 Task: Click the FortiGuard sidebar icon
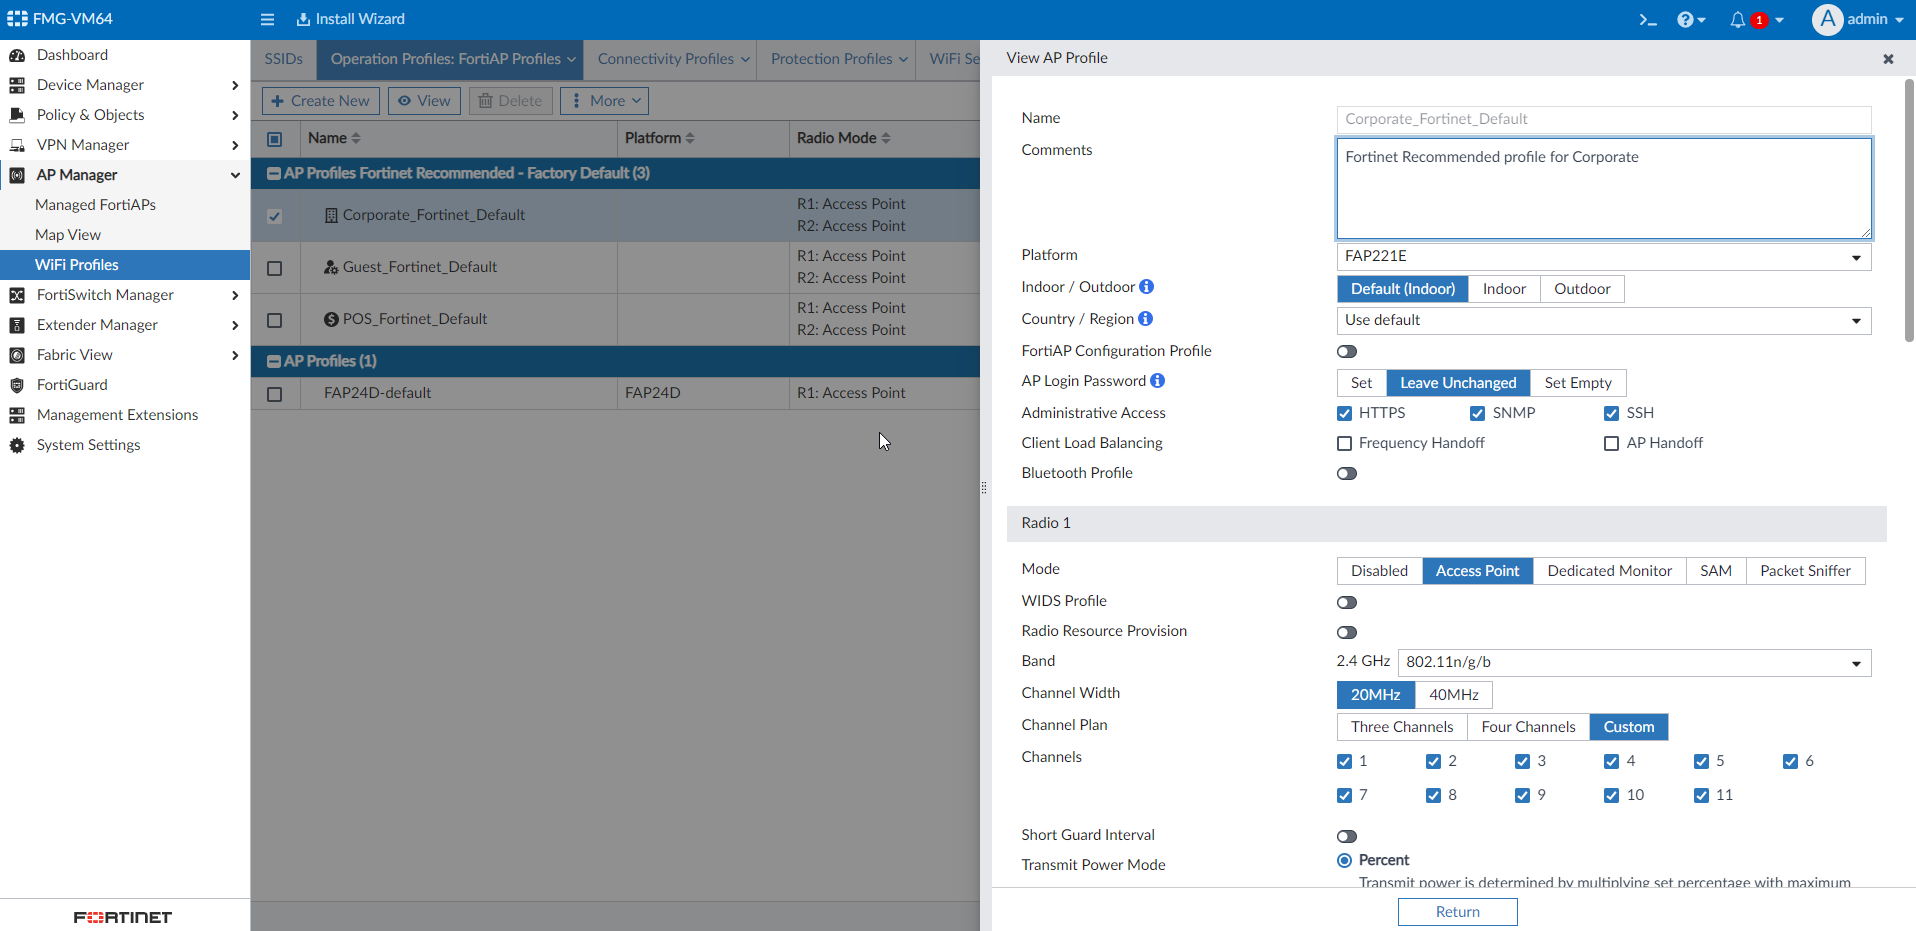point(17,385)
